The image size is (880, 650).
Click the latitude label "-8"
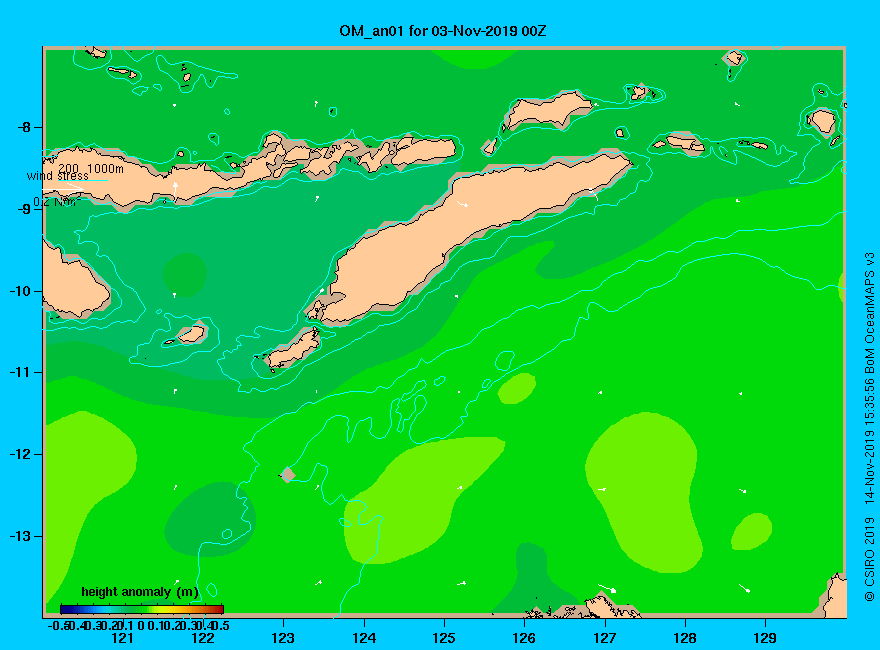24,127
